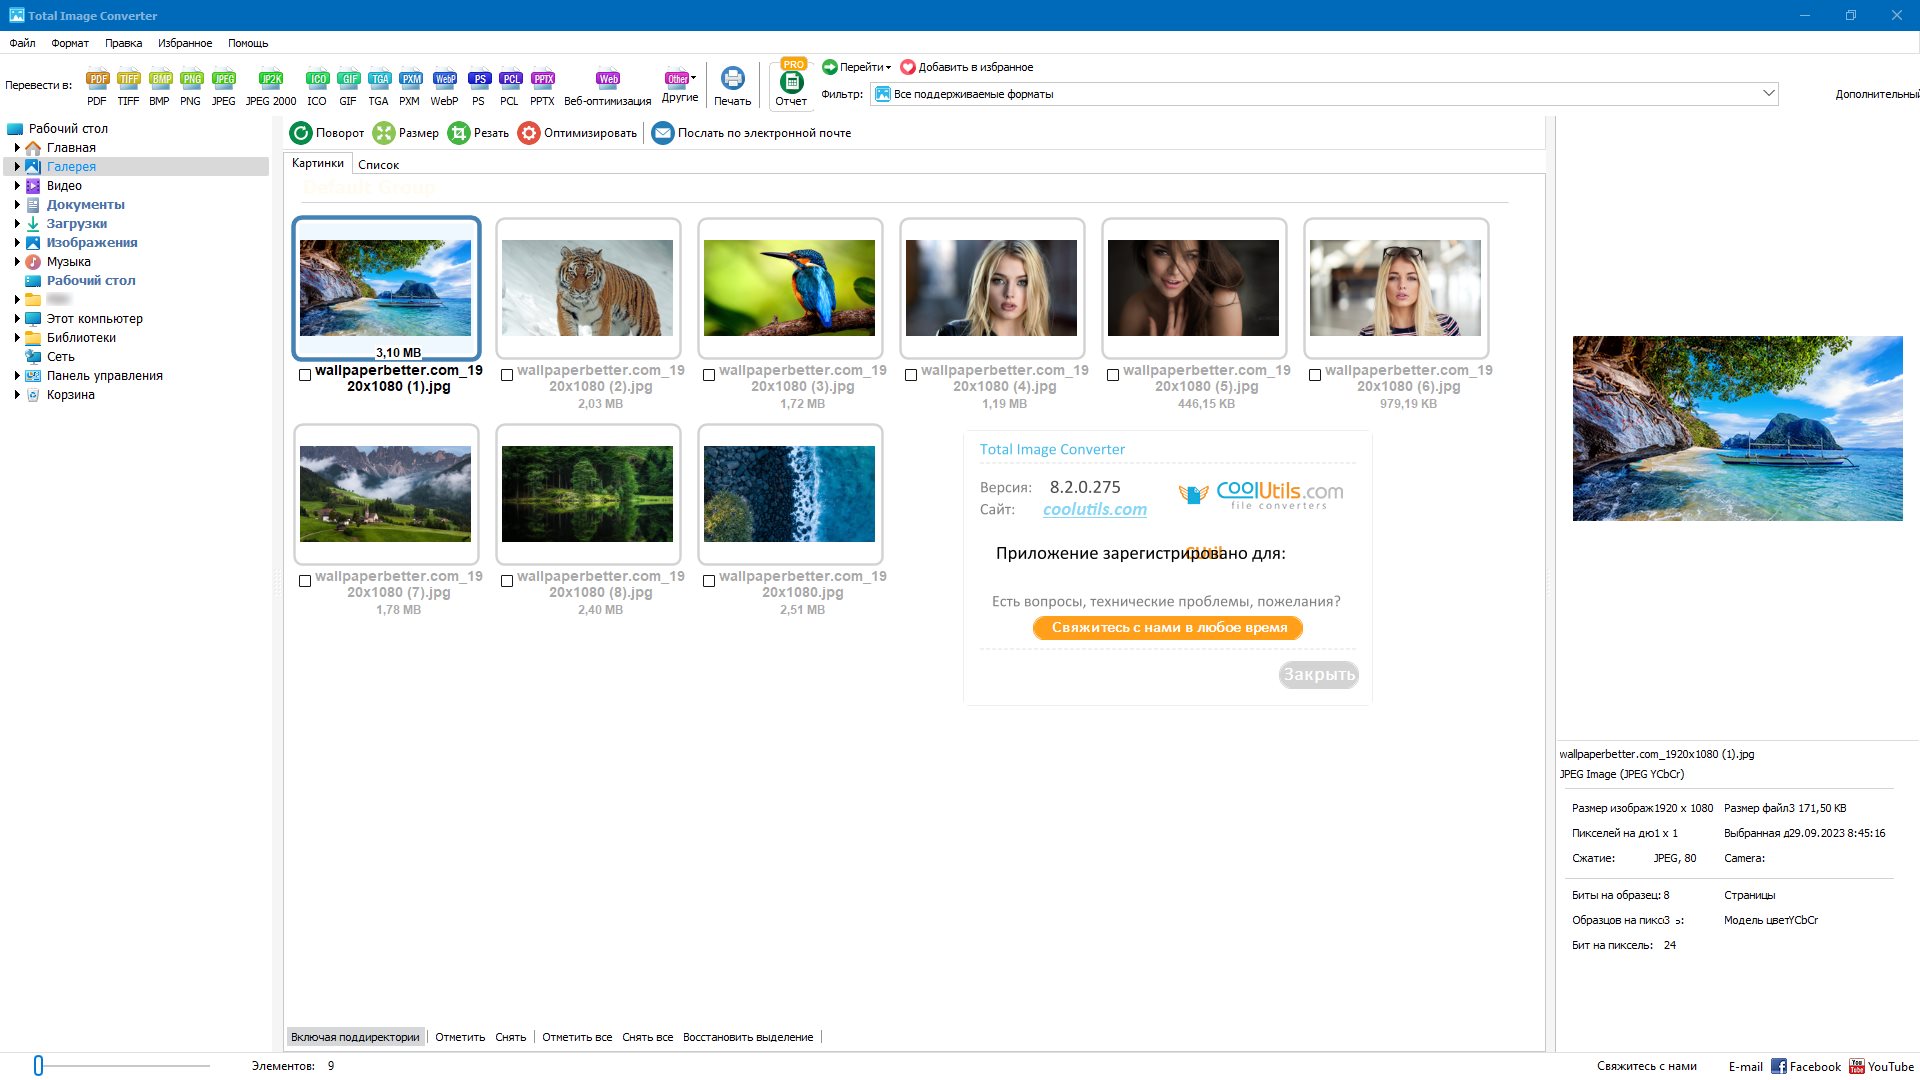Screen dimensions: 1920x1080
Task: Open the Избранное menu
Action: [185, 43]
